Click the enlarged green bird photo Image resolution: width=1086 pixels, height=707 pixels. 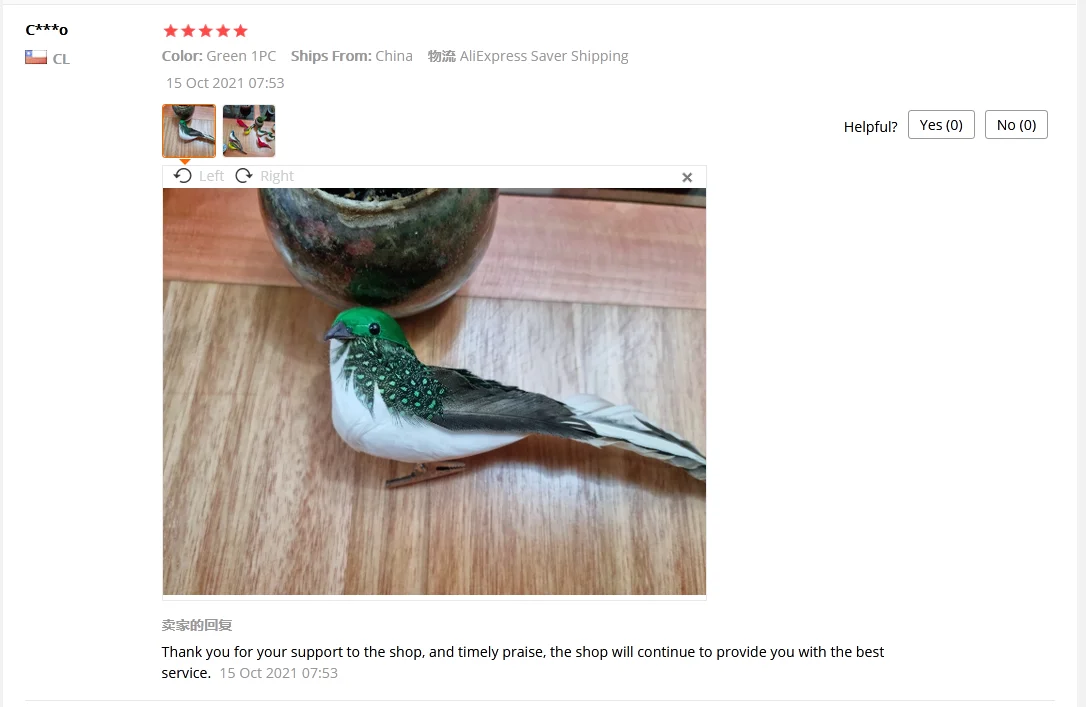tap(434, 391)
